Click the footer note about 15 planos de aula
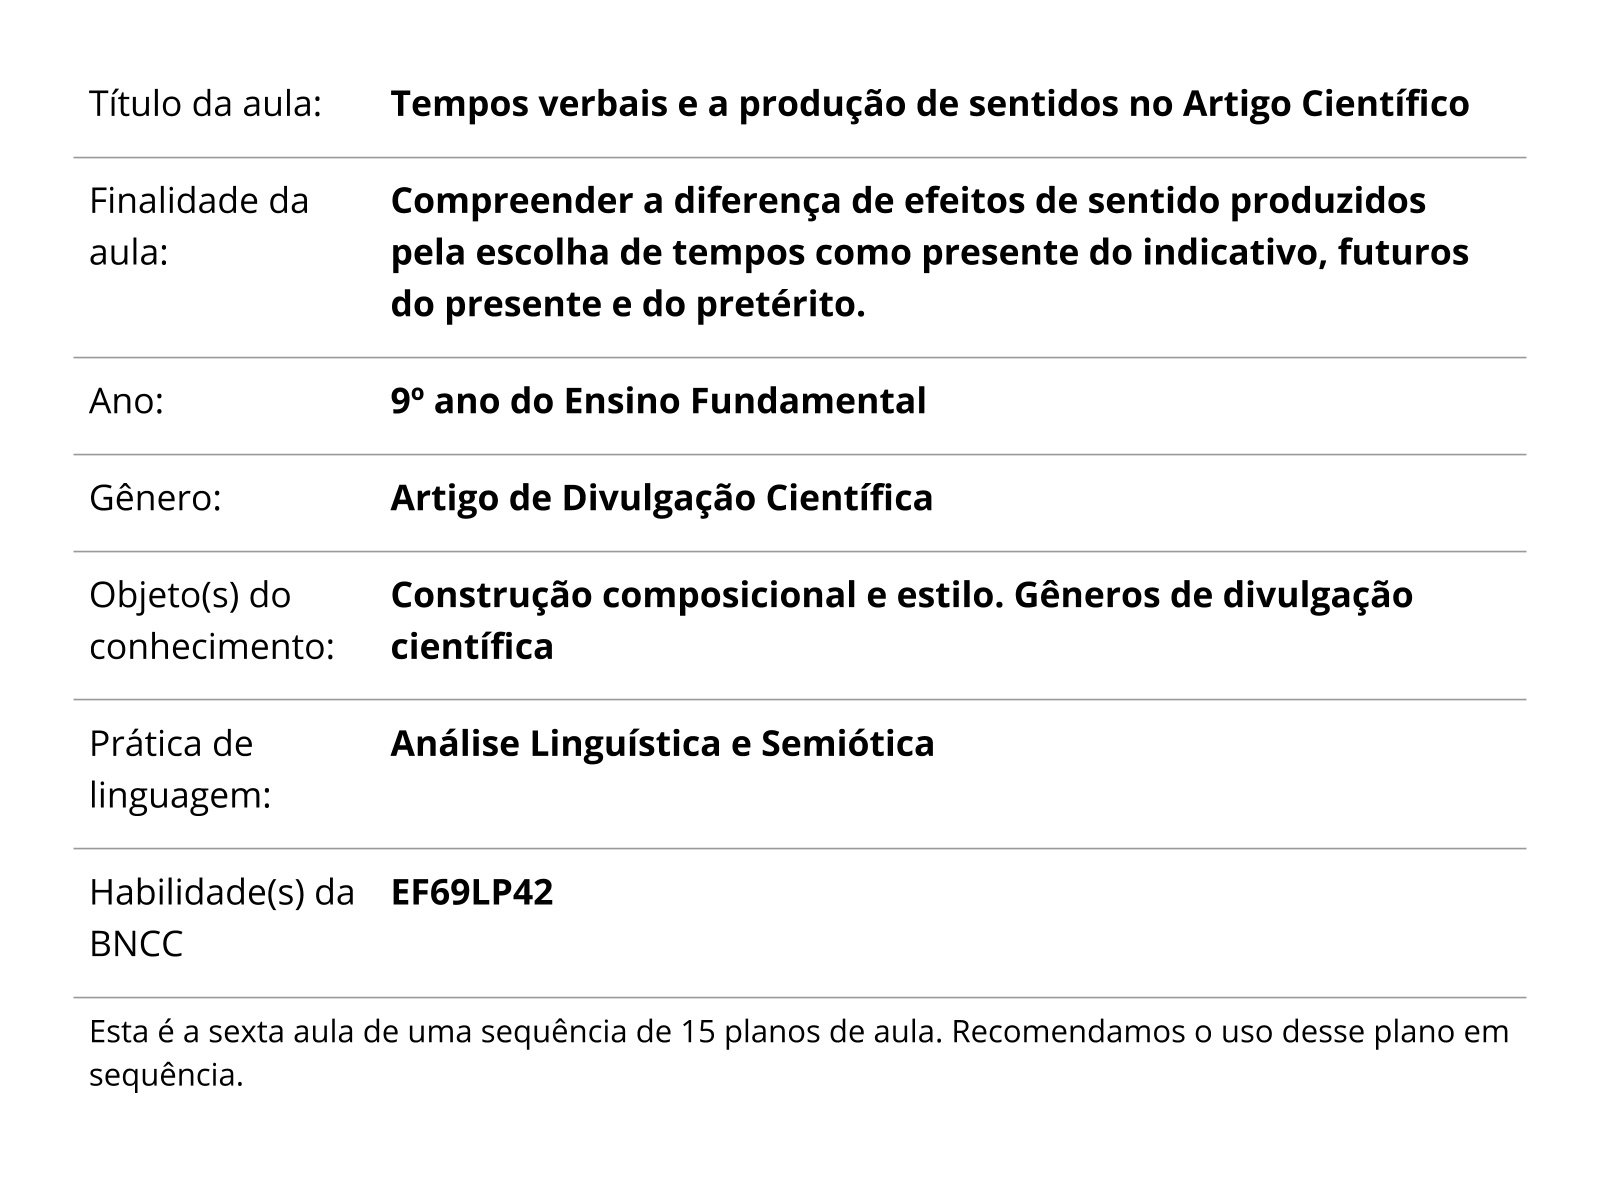The width and height of the screenshot is (1600, 1200). (x=799, y=1053)
